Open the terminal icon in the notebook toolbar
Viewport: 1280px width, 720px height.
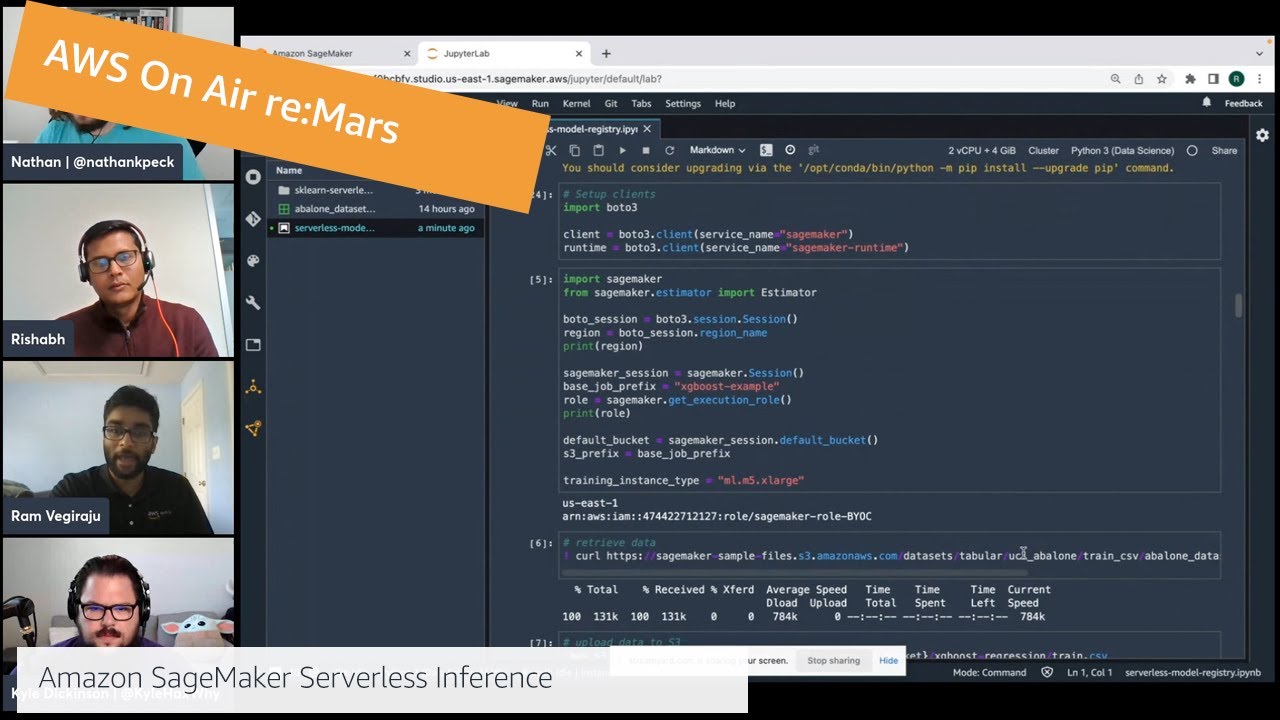[x=766, y=150]
